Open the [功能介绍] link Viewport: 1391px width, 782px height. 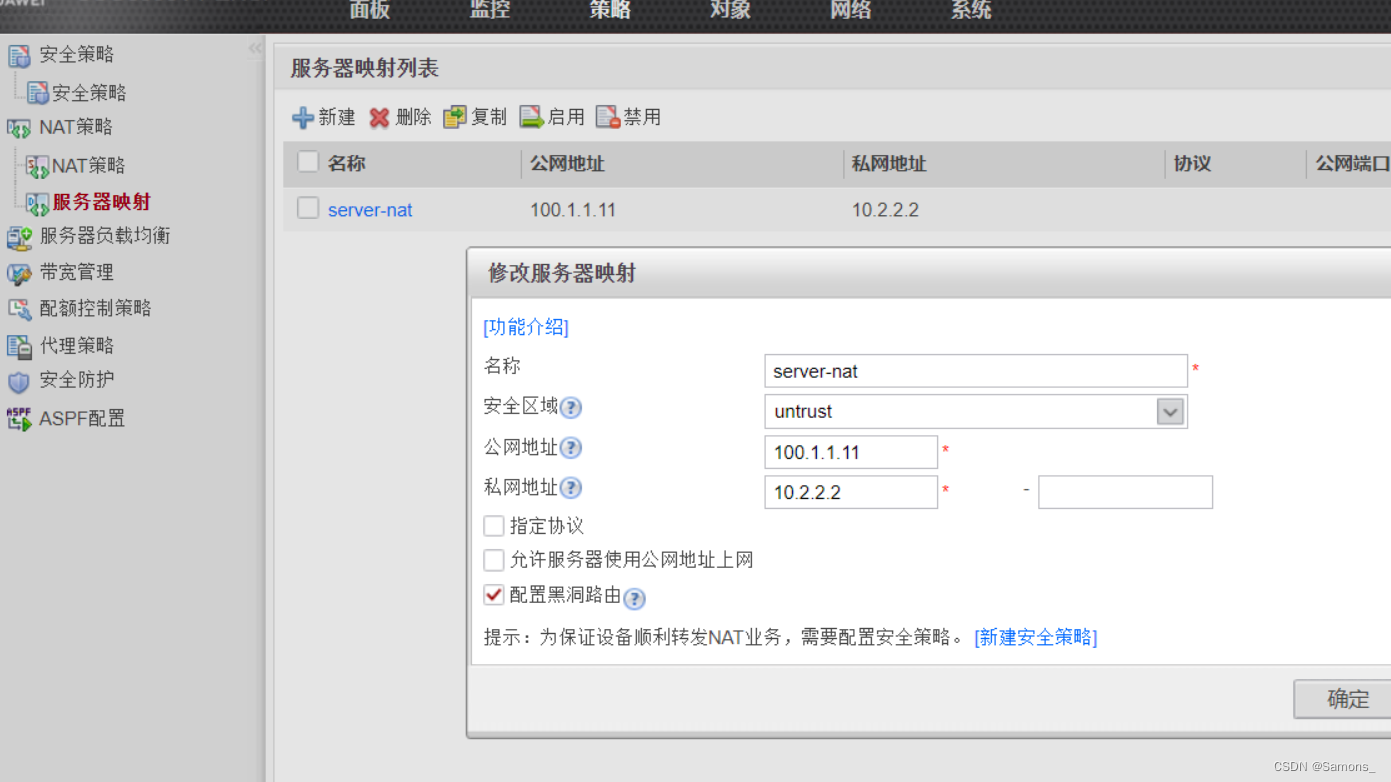(x=526, y=327)
